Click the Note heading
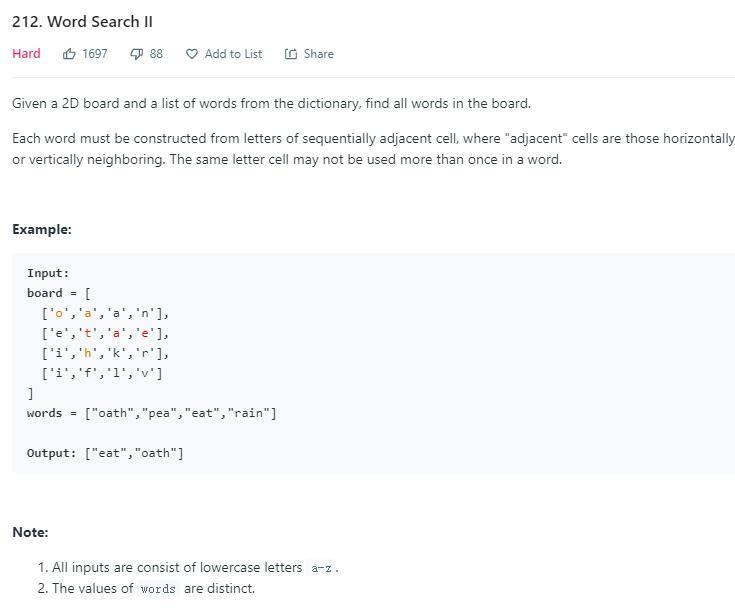735x615 pixels. [x=30, y=532]
